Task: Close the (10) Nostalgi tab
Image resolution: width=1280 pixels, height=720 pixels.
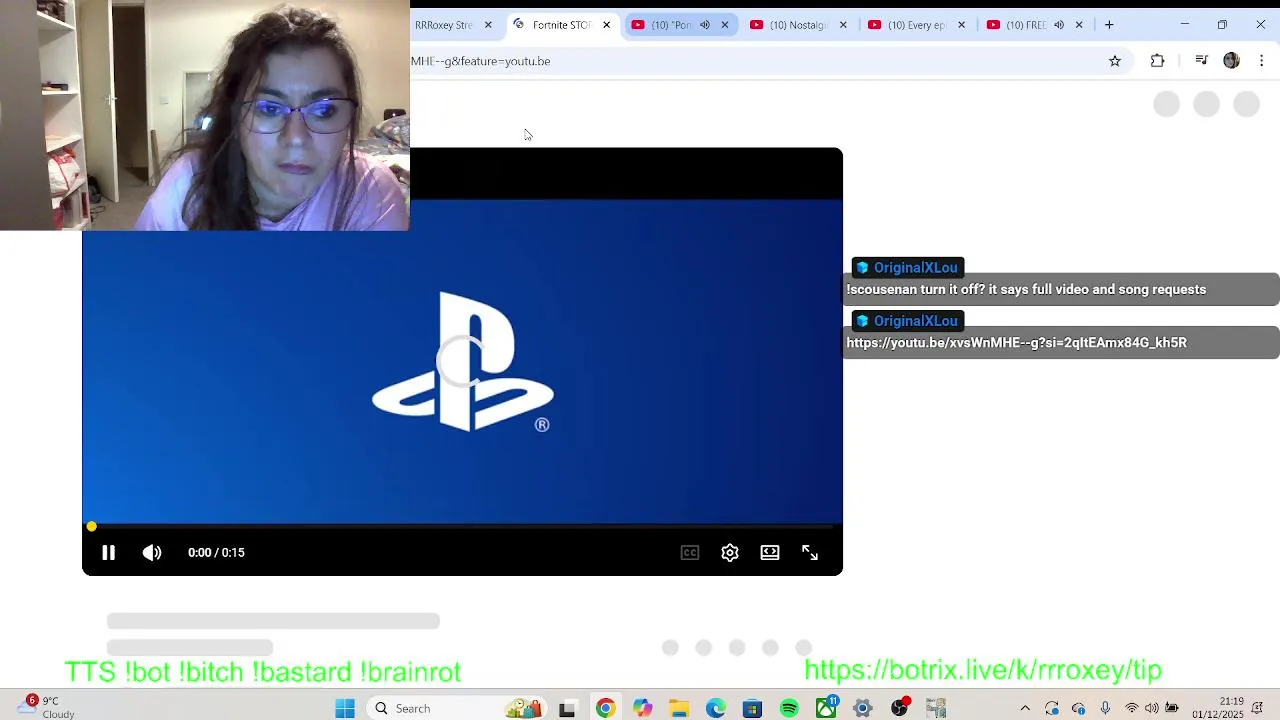Action: tap(843, 25)
